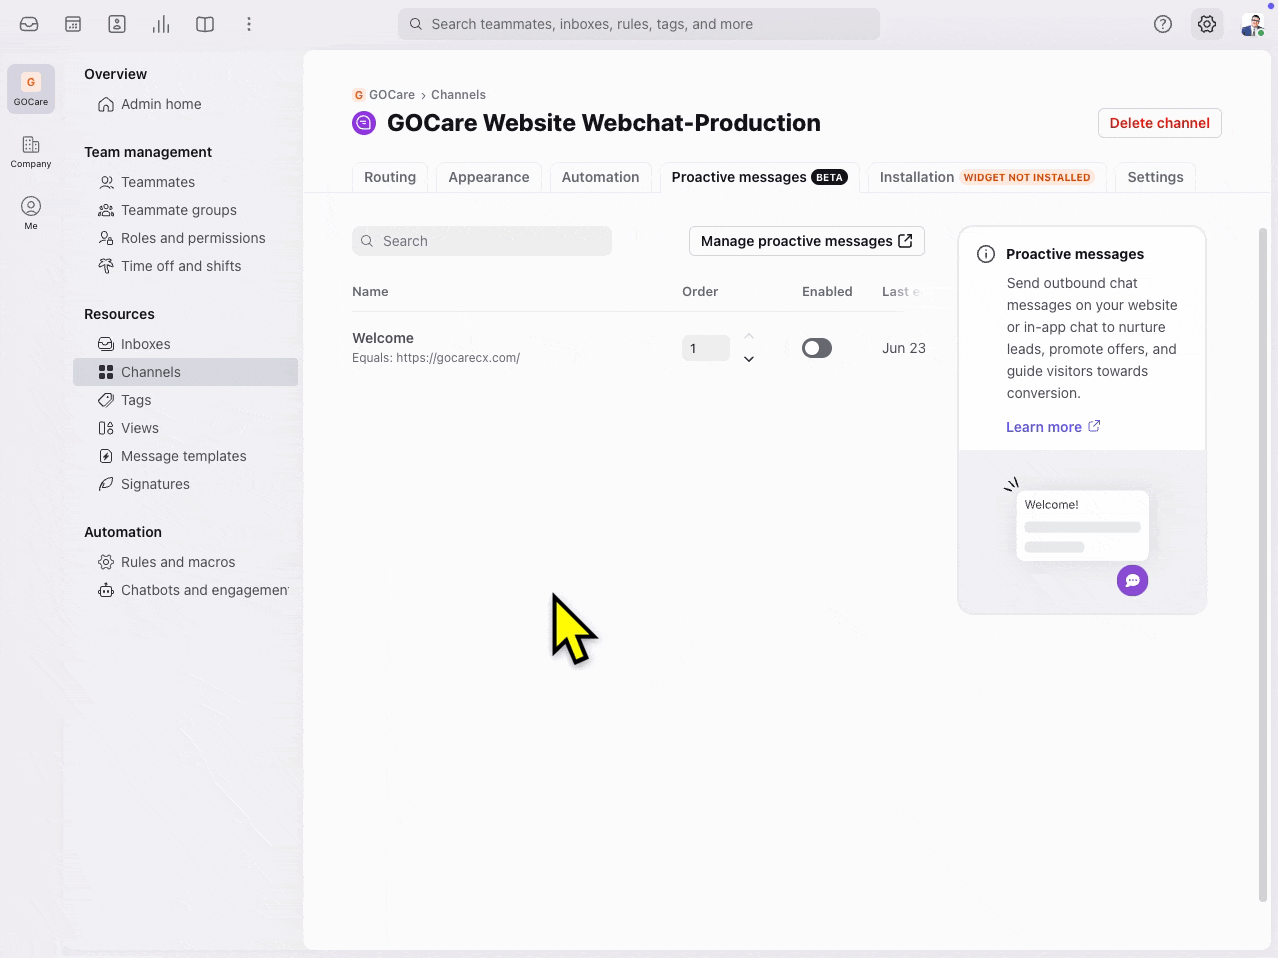Click the Delete channel button
Image resolution: width=1278 pixels, height=958 pixels.
tap(1160, 123)
